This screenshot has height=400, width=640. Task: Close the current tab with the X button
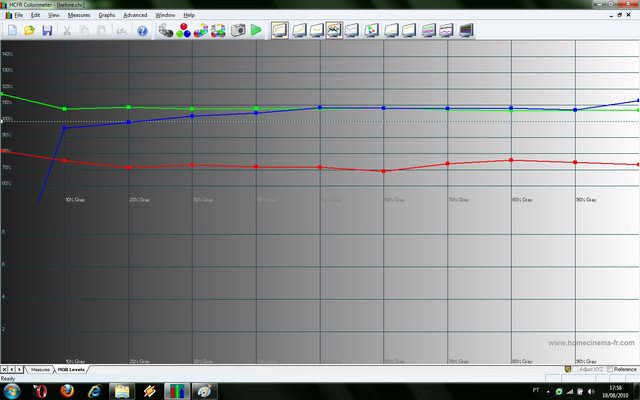[4, 369]
